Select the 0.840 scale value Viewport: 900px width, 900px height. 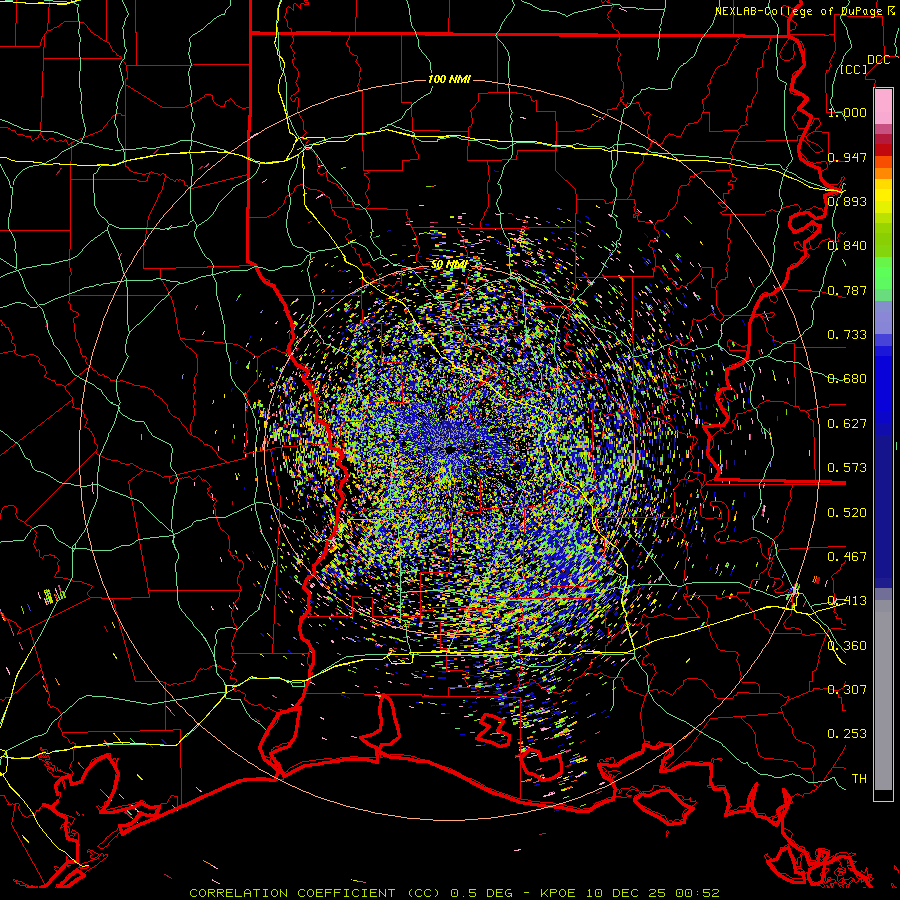tap(847, 246)
